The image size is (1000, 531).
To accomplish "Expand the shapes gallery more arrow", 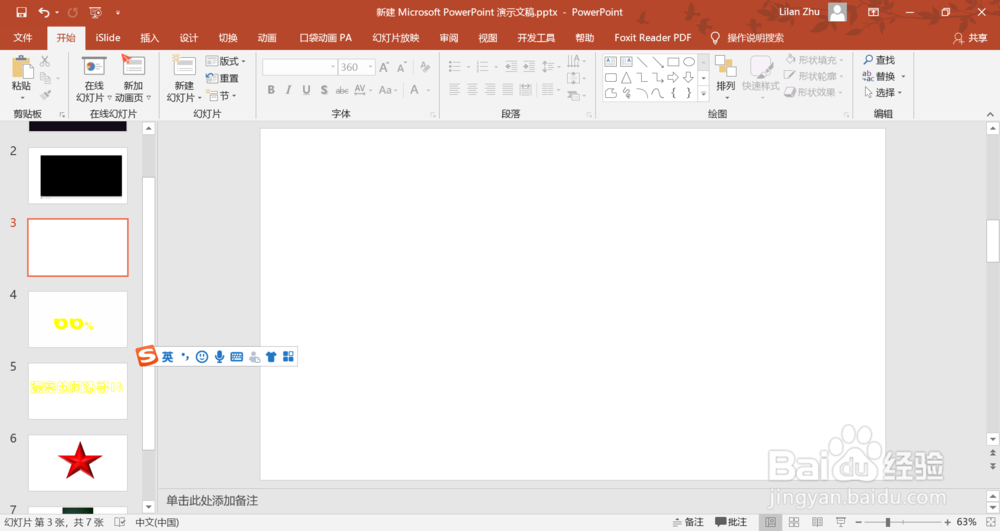I will point(703,94).
